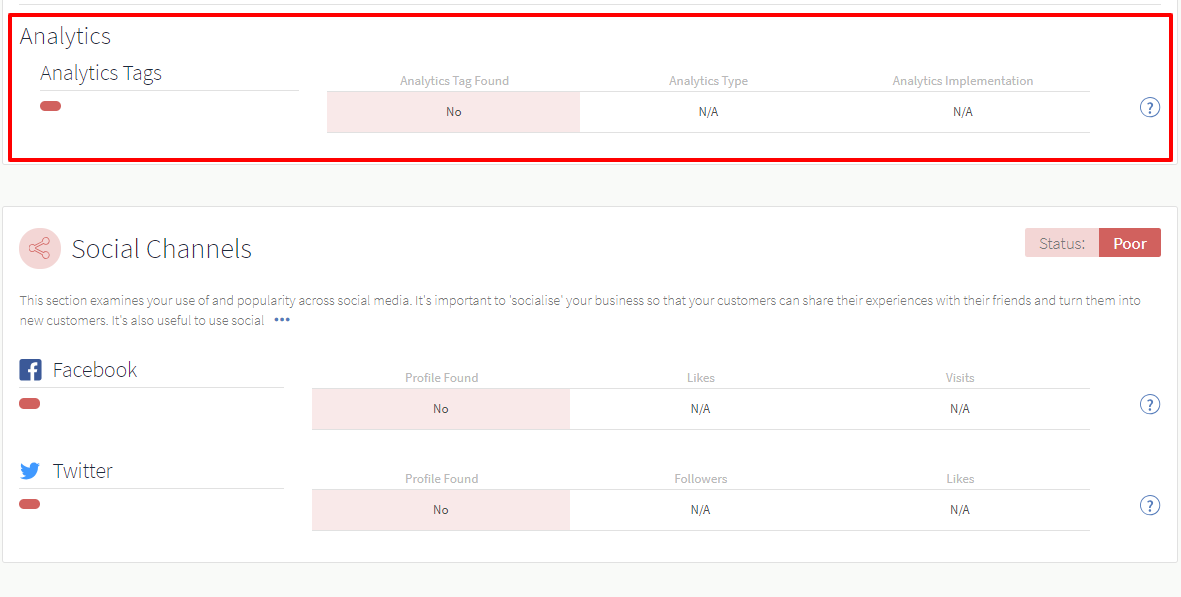This screenshot has width=1181, height=597.
Task: Select the Facebook Profile Found 'No' cell
Action: coord(441,409)
